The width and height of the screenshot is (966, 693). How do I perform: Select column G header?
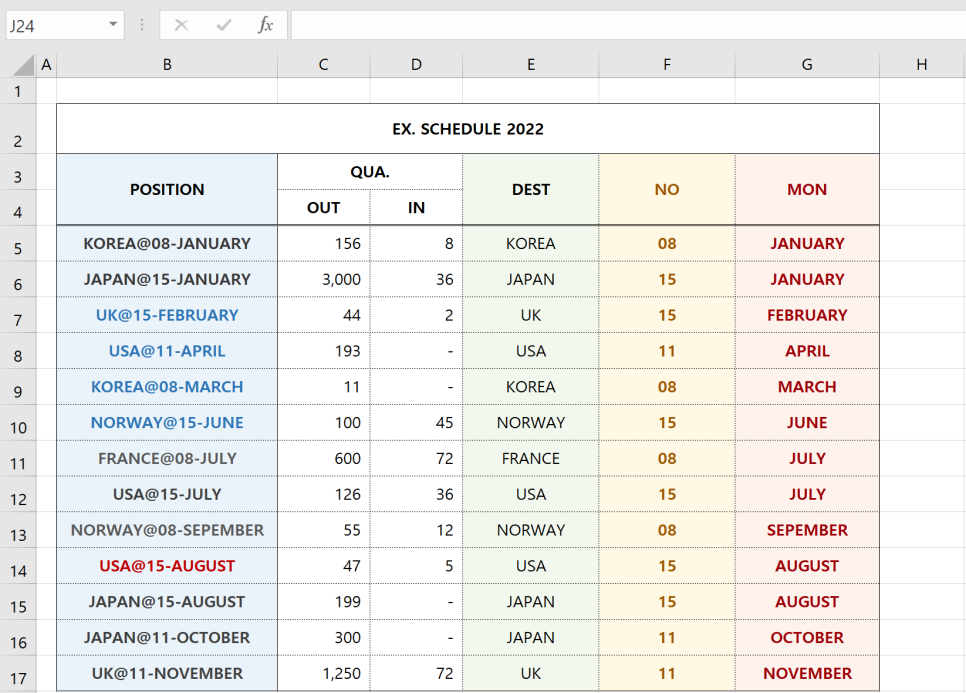807,65
